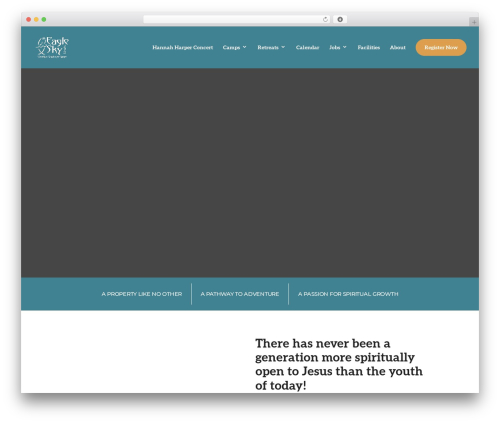Image resolution: width=500 pixels, height=423 pixels.
Task: Click the green maximize window button
Action: coord(44,19)
